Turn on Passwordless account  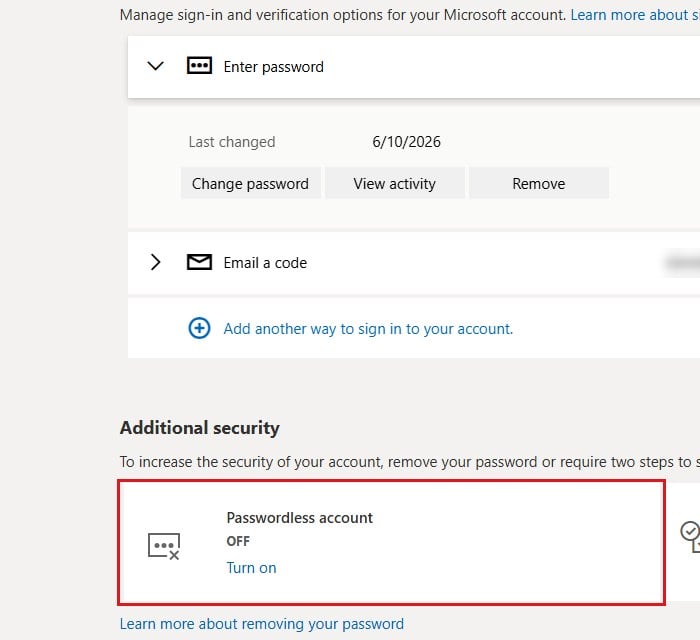[251, 568]
